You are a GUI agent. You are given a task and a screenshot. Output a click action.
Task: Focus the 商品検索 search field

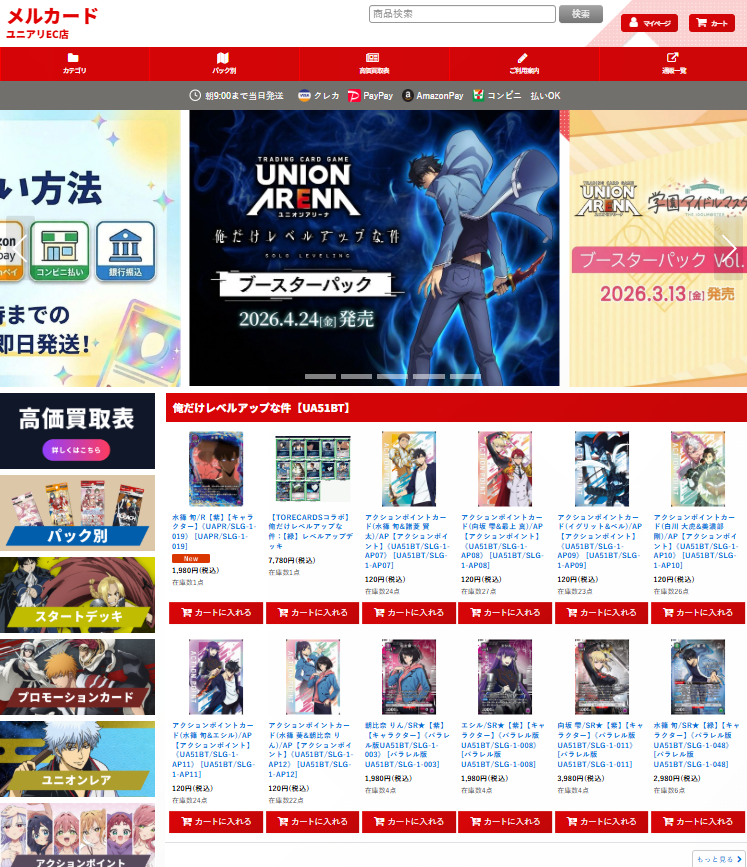[462, 14]
